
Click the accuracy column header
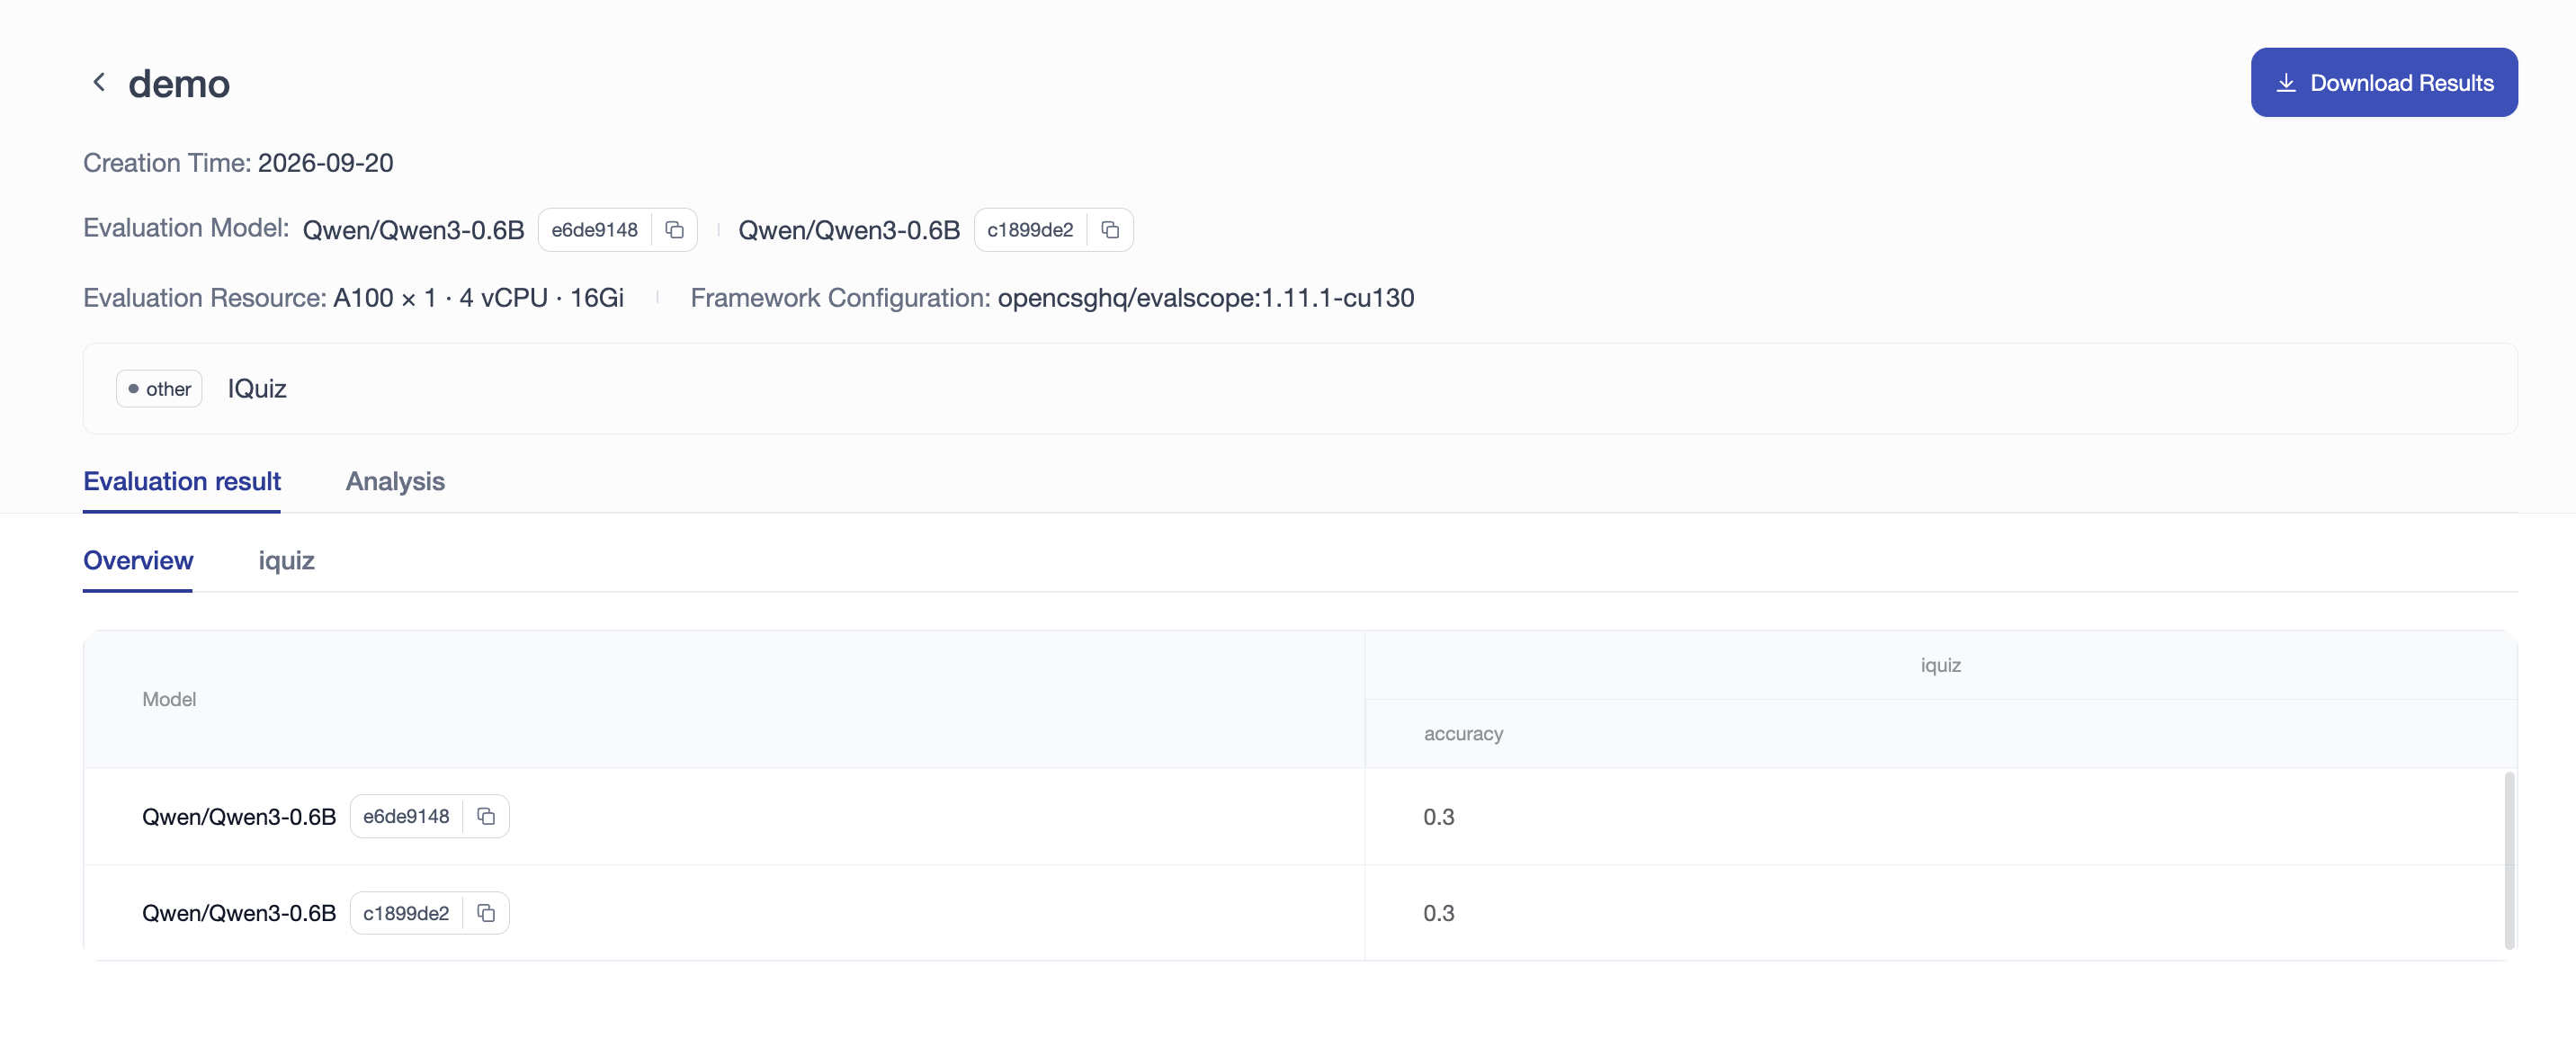1463,733
